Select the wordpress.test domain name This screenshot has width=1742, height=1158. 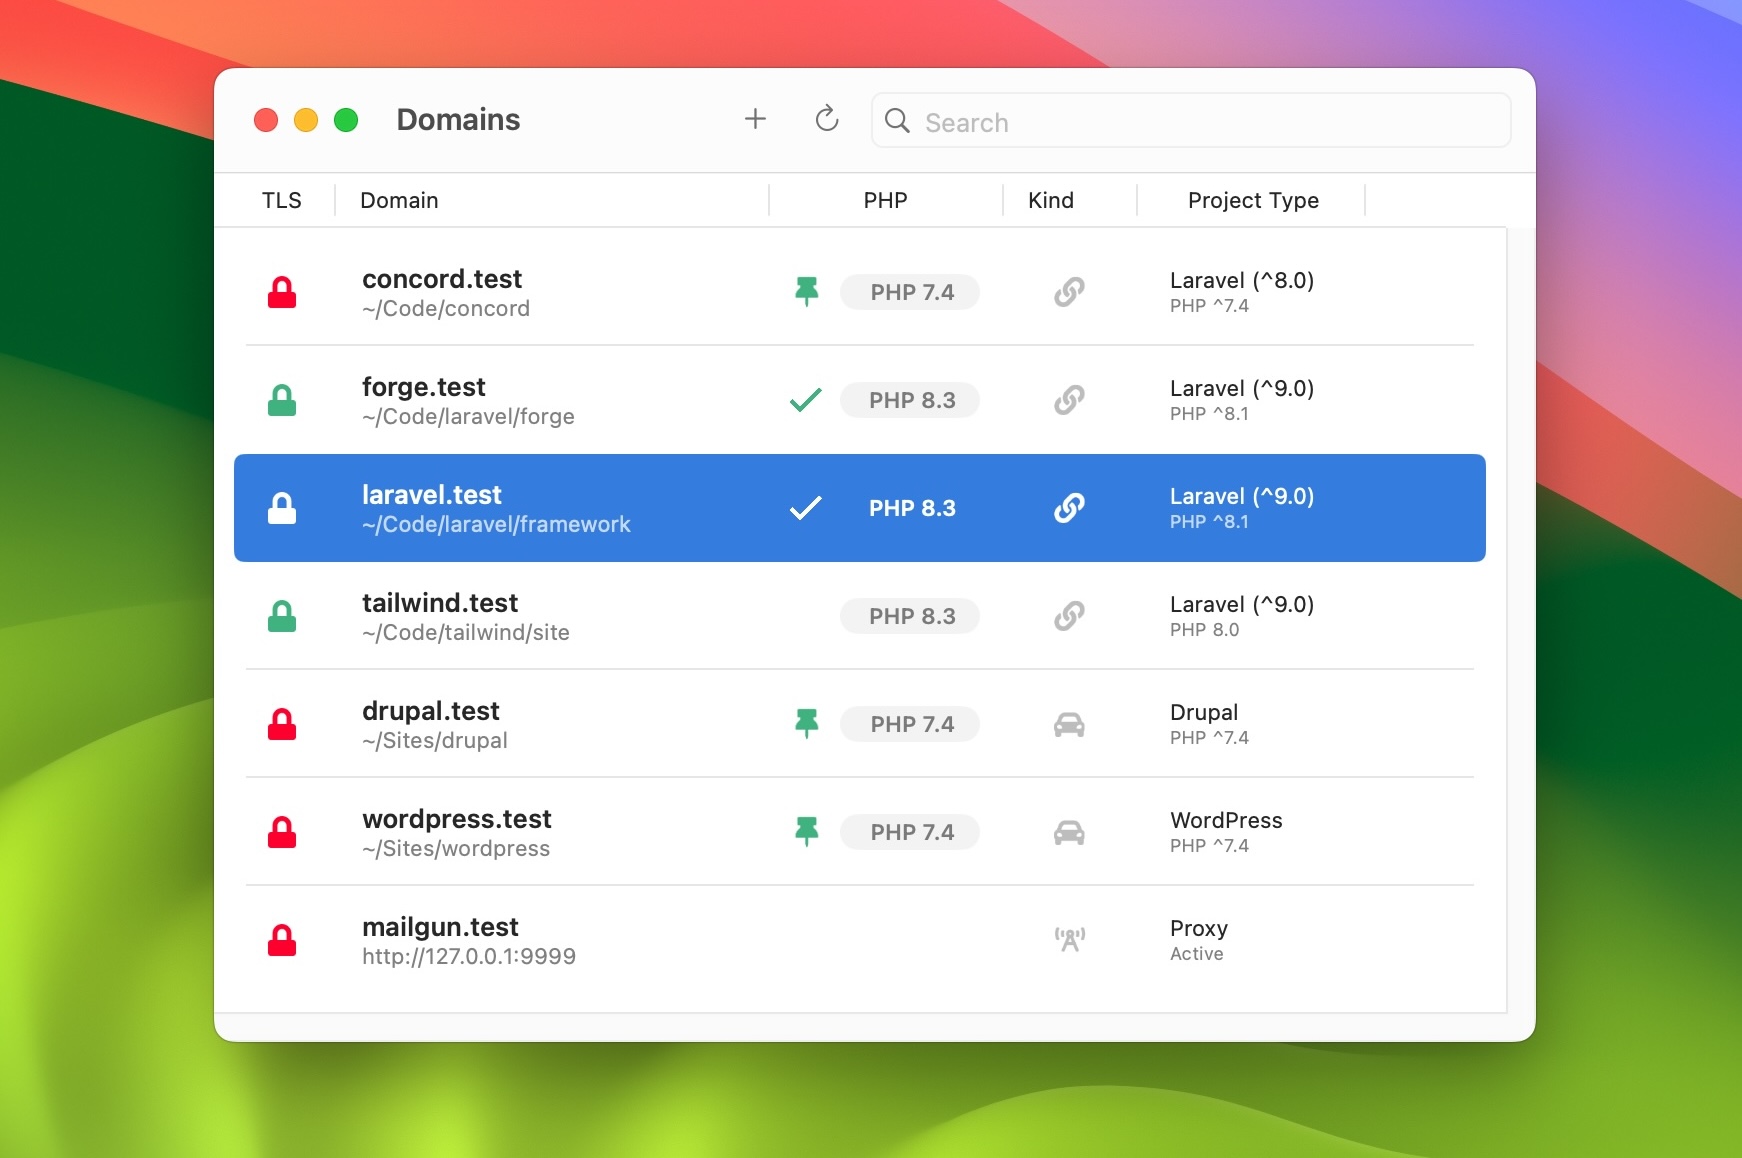[457, 819]
